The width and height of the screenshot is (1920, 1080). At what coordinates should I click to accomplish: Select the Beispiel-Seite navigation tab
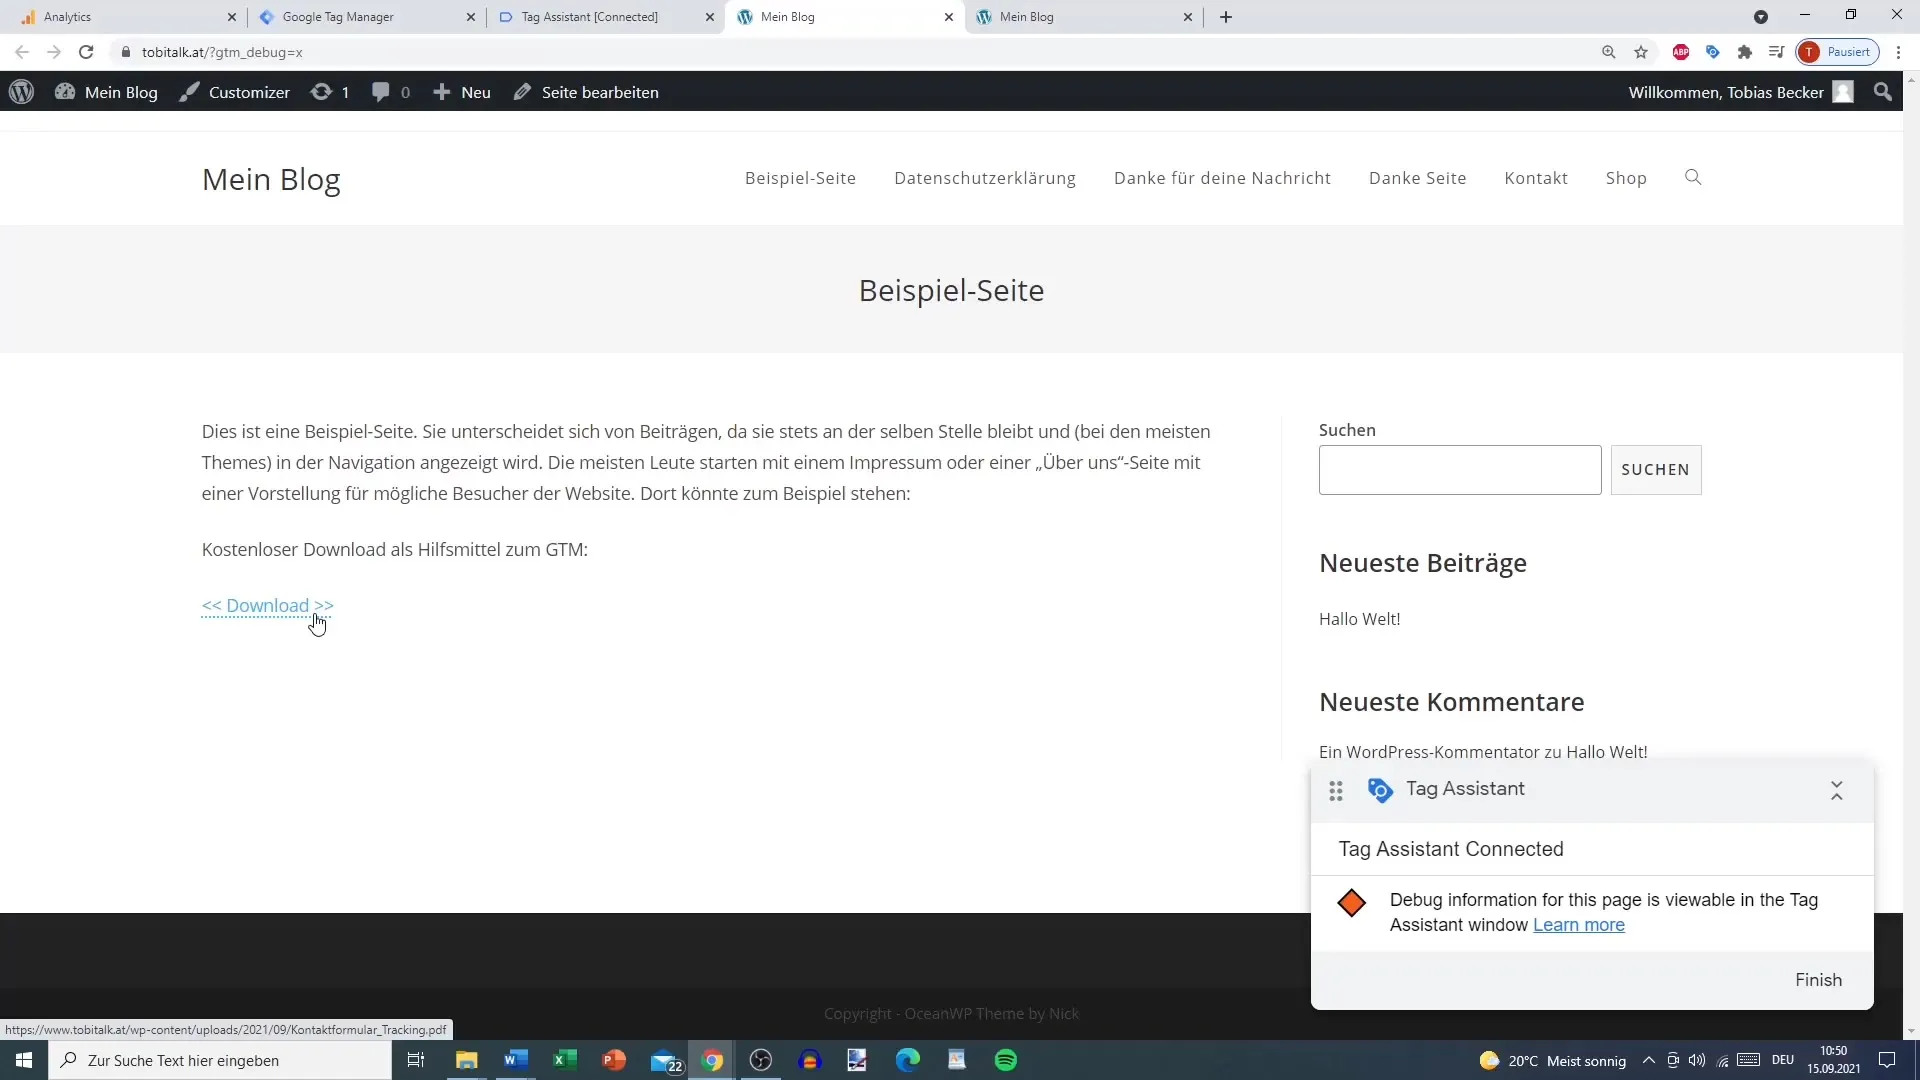[x=800, y=178]
